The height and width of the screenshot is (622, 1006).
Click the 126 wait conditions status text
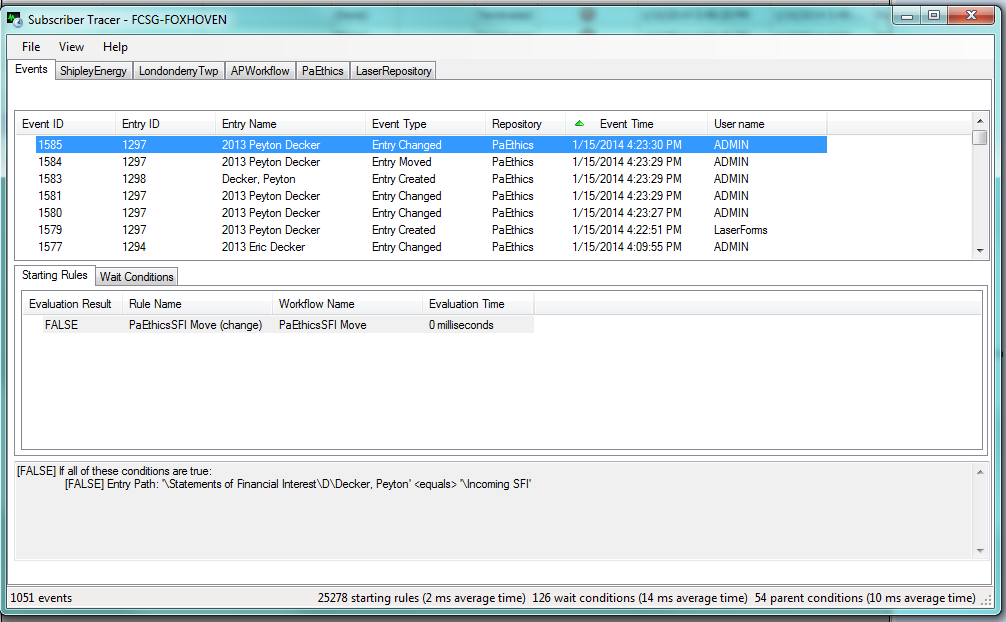coord(640,598)
